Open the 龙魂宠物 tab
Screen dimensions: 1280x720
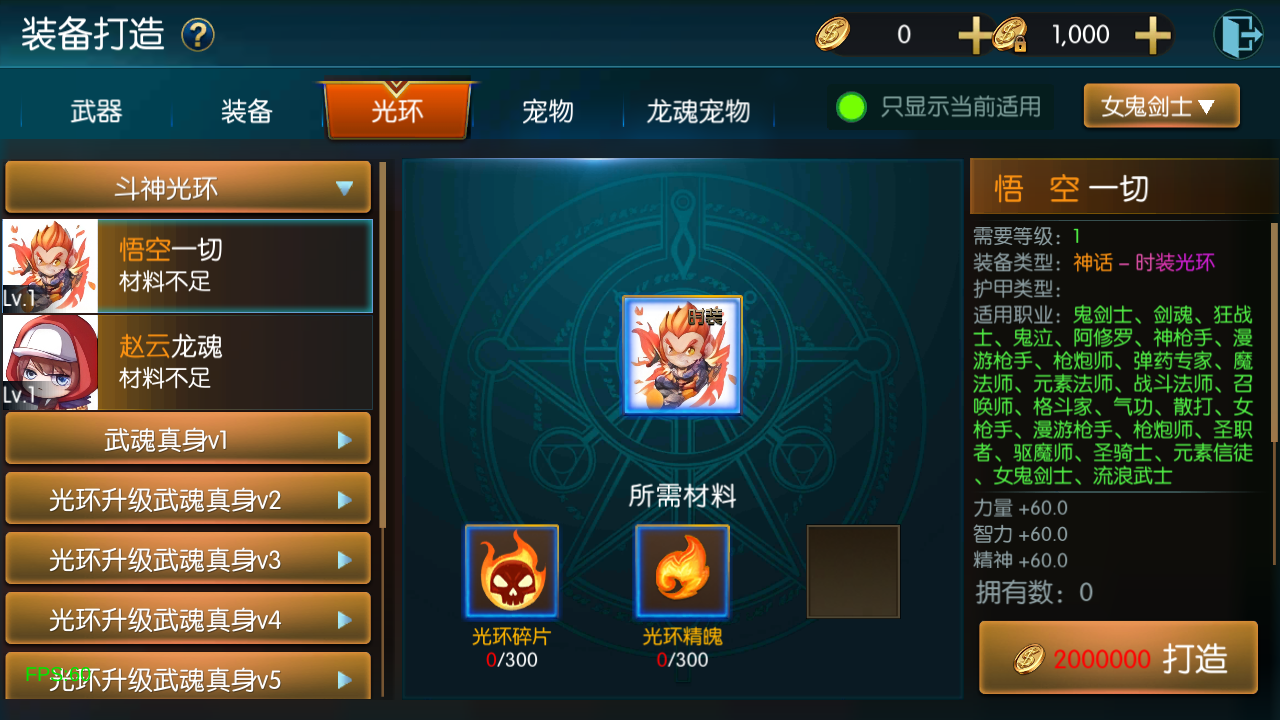coord(698,111)
